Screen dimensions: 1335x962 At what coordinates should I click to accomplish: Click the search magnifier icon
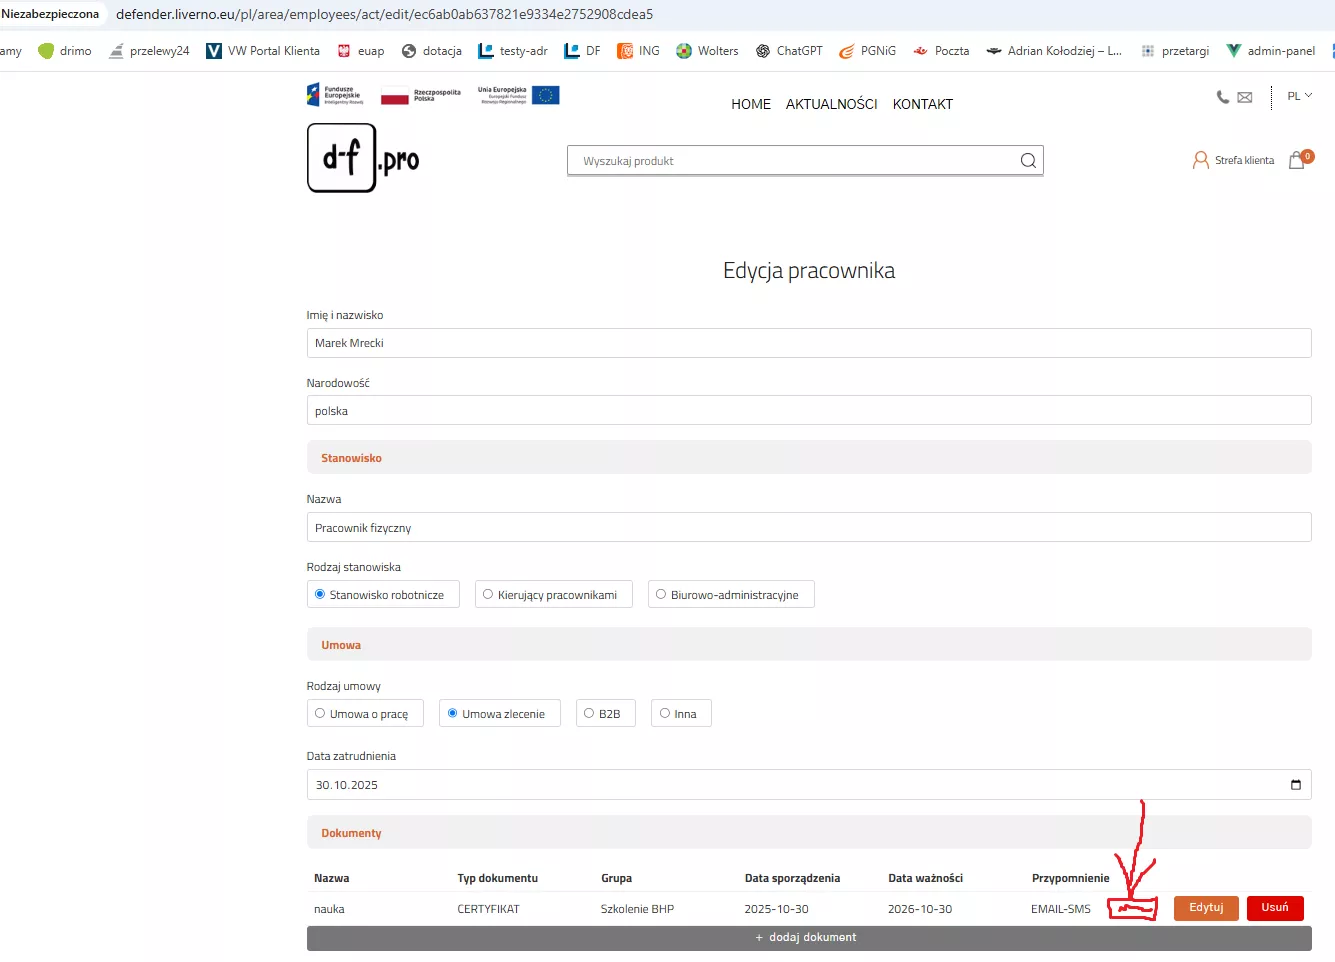(x=1027, y=161)
